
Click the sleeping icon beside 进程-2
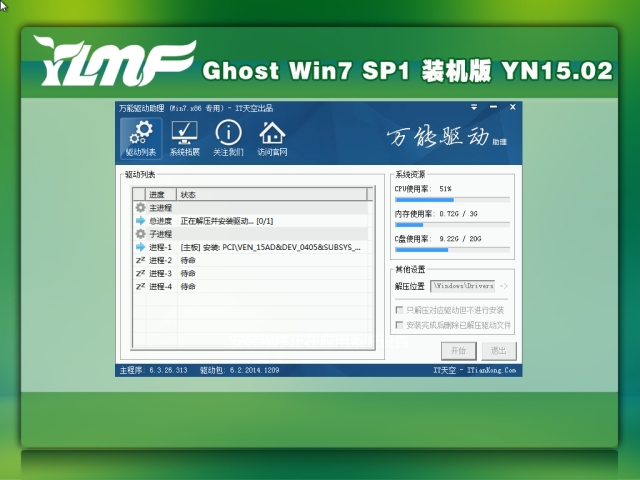(140, 260)
